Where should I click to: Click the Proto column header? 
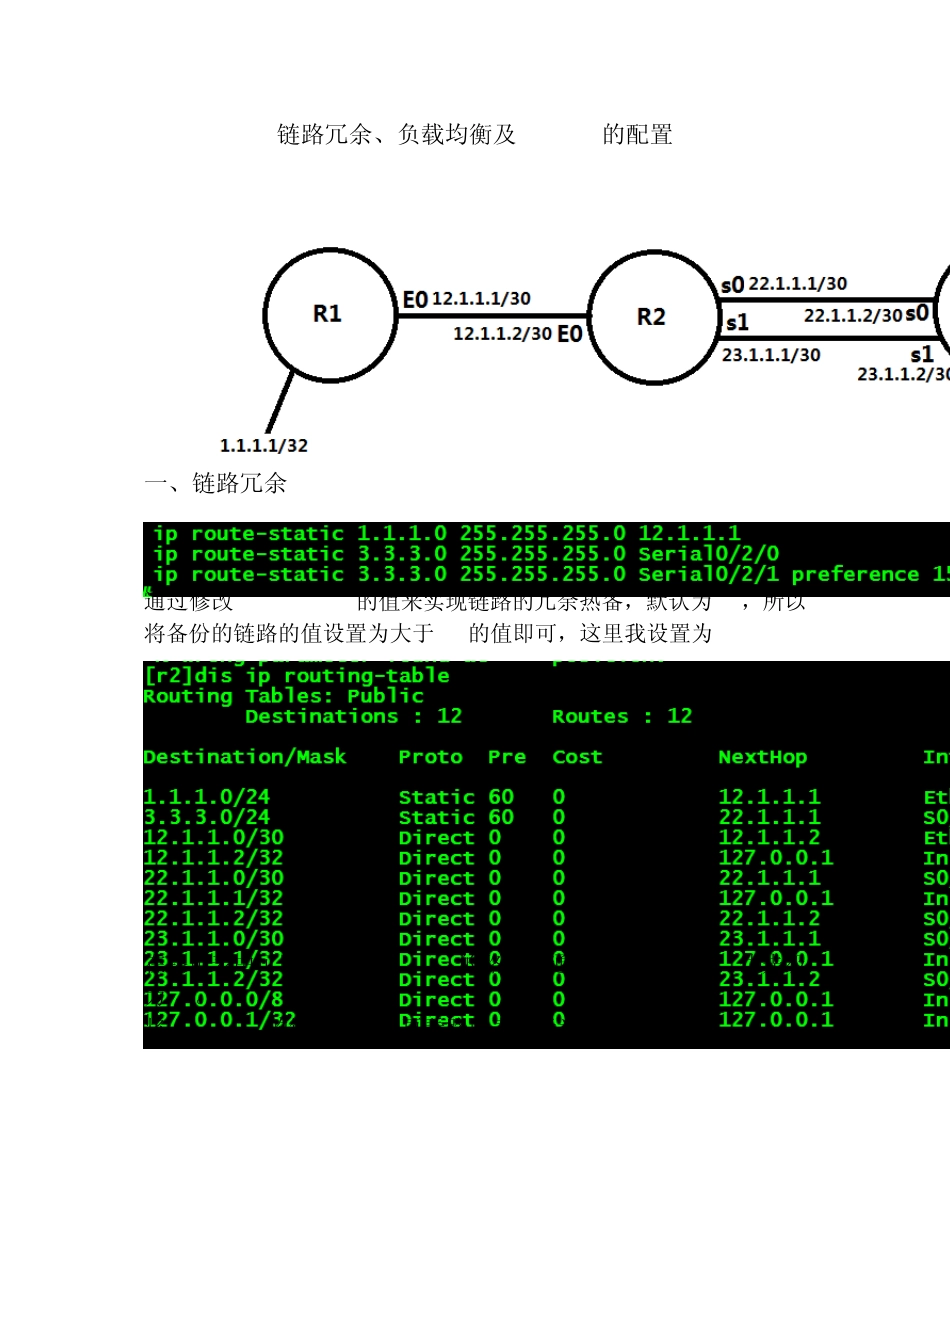tap(430, 757)
